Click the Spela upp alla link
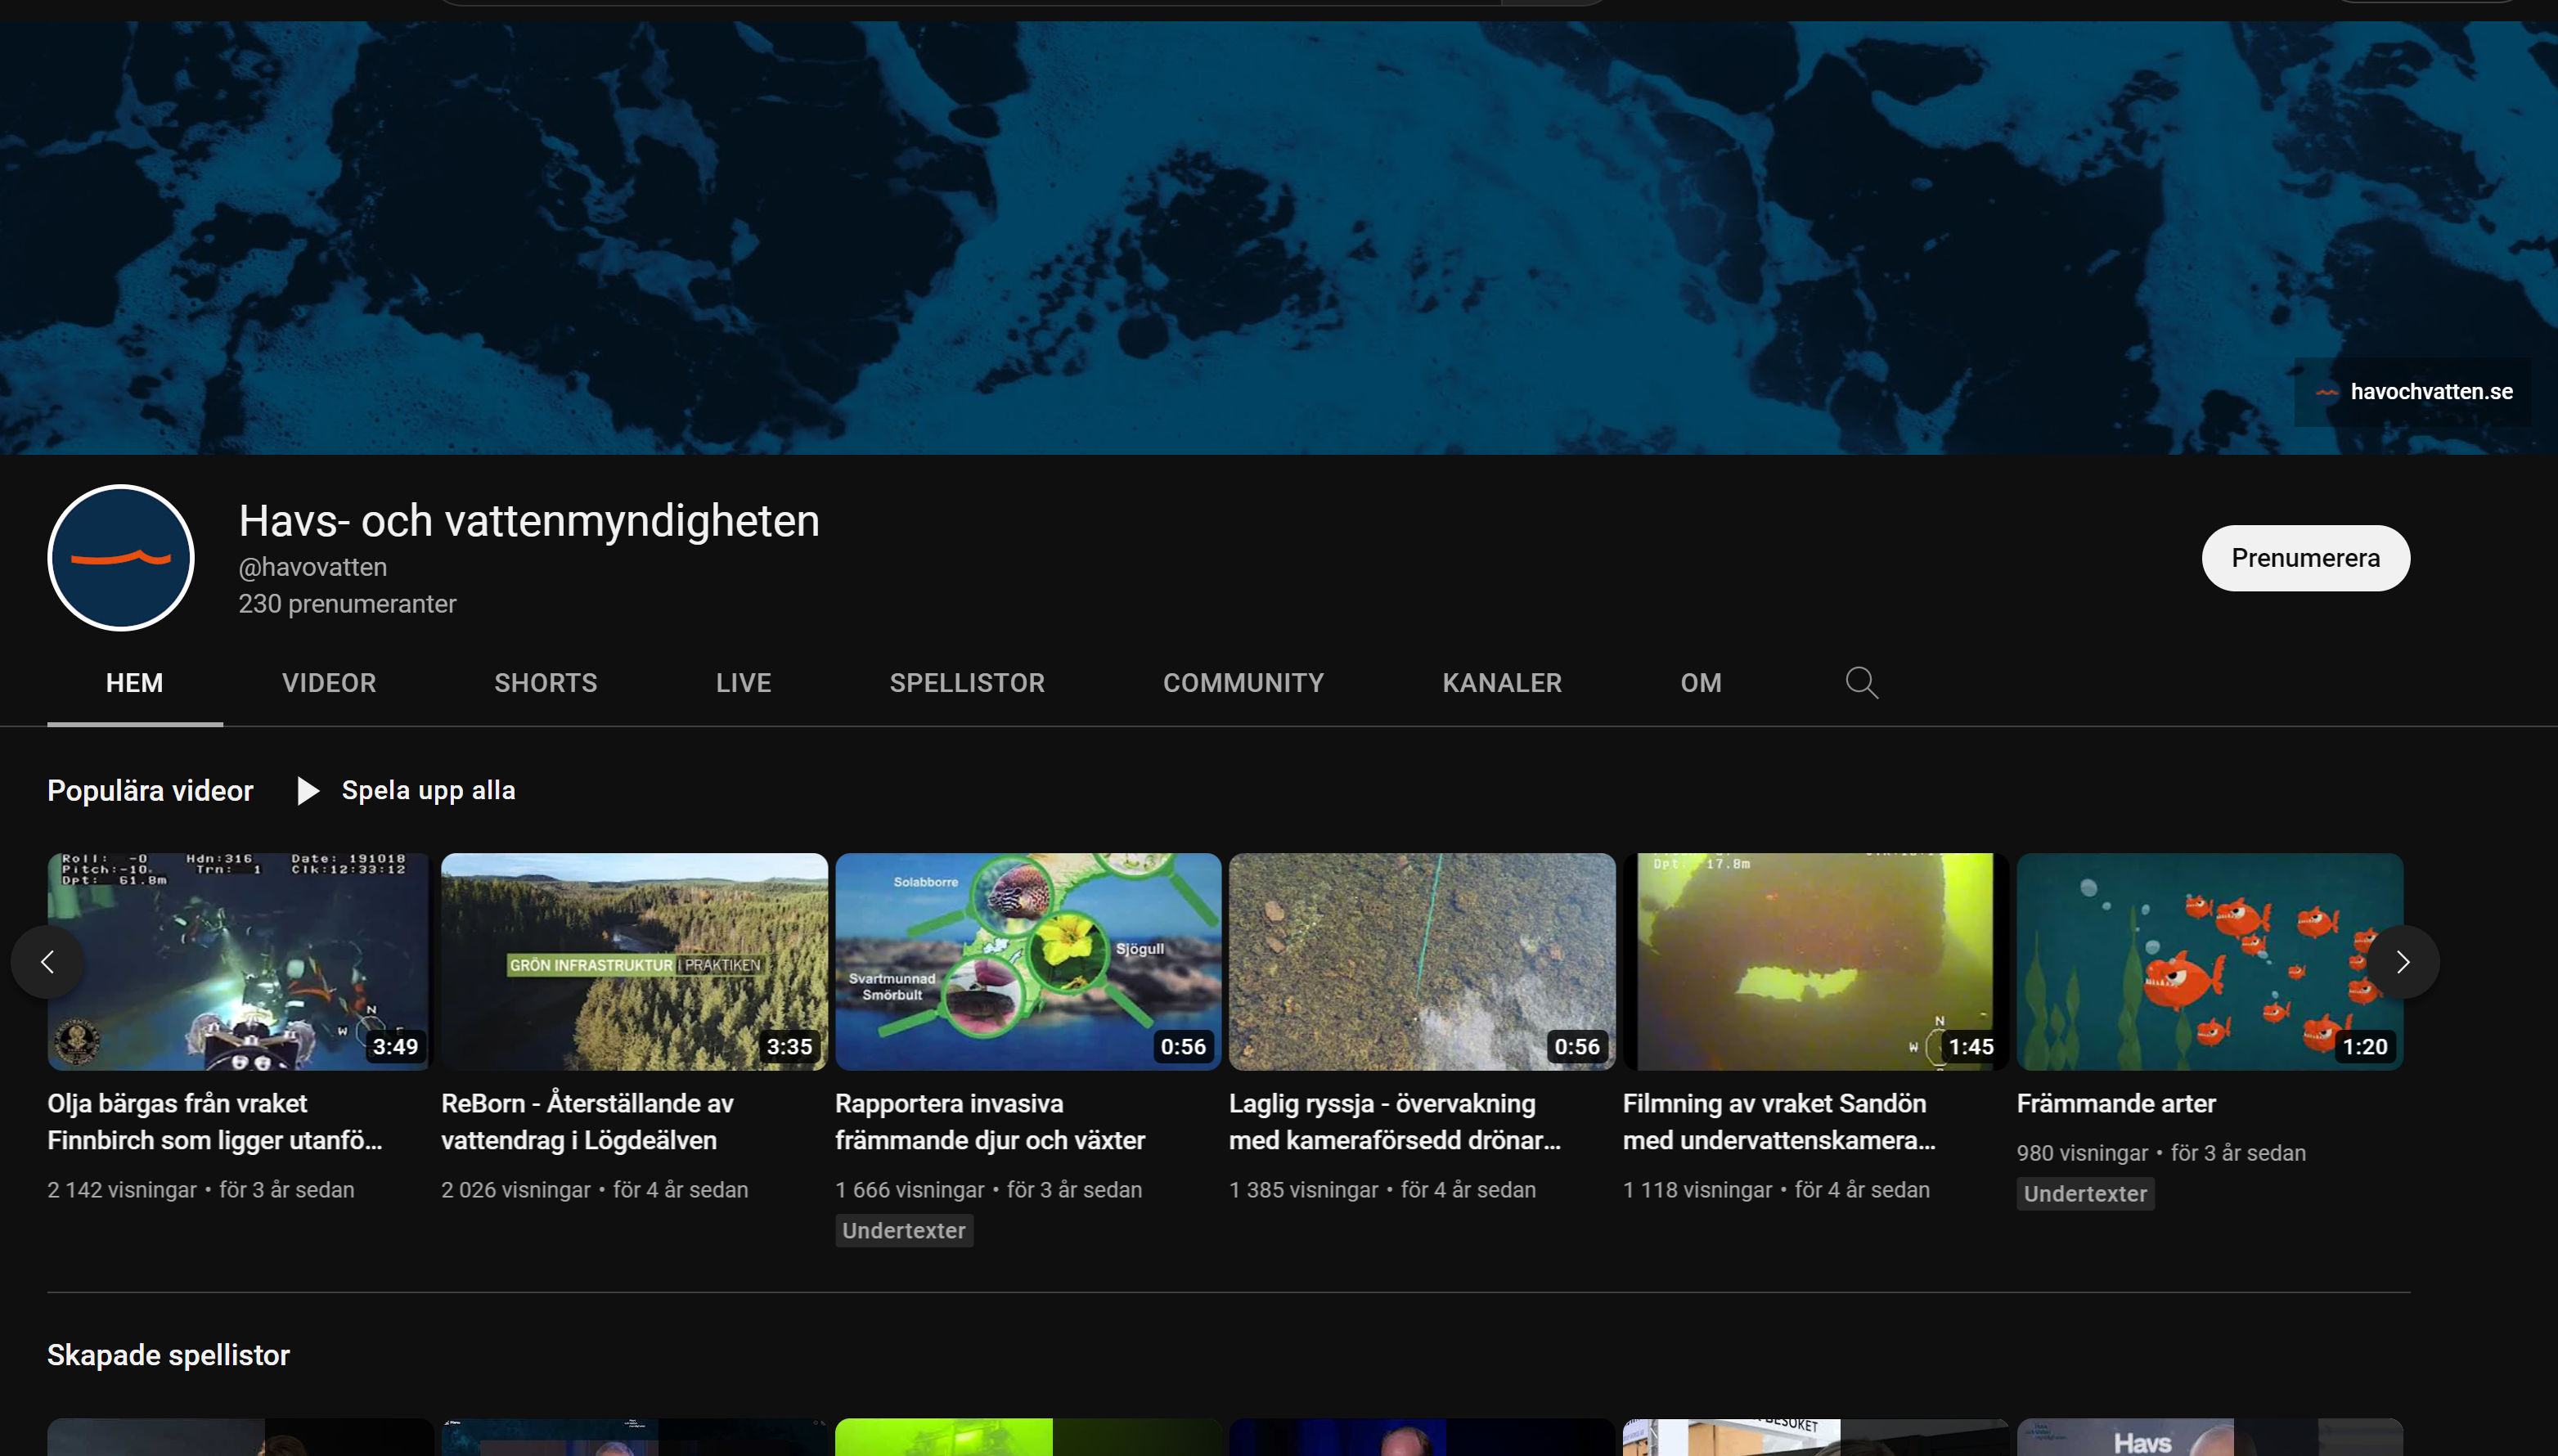2558x1456 pixels. point(428,791)
